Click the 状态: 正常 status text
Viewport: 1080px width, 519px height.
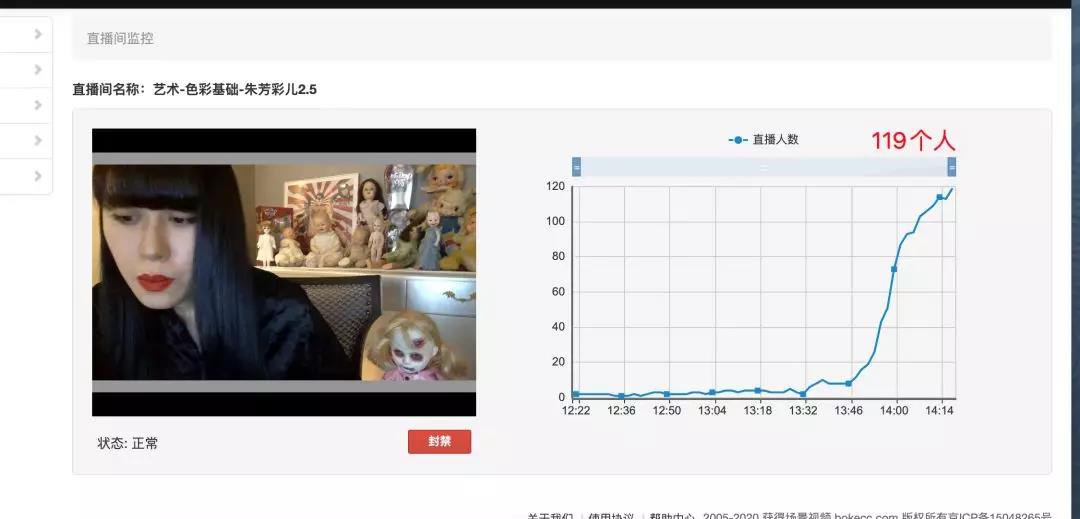127,443
